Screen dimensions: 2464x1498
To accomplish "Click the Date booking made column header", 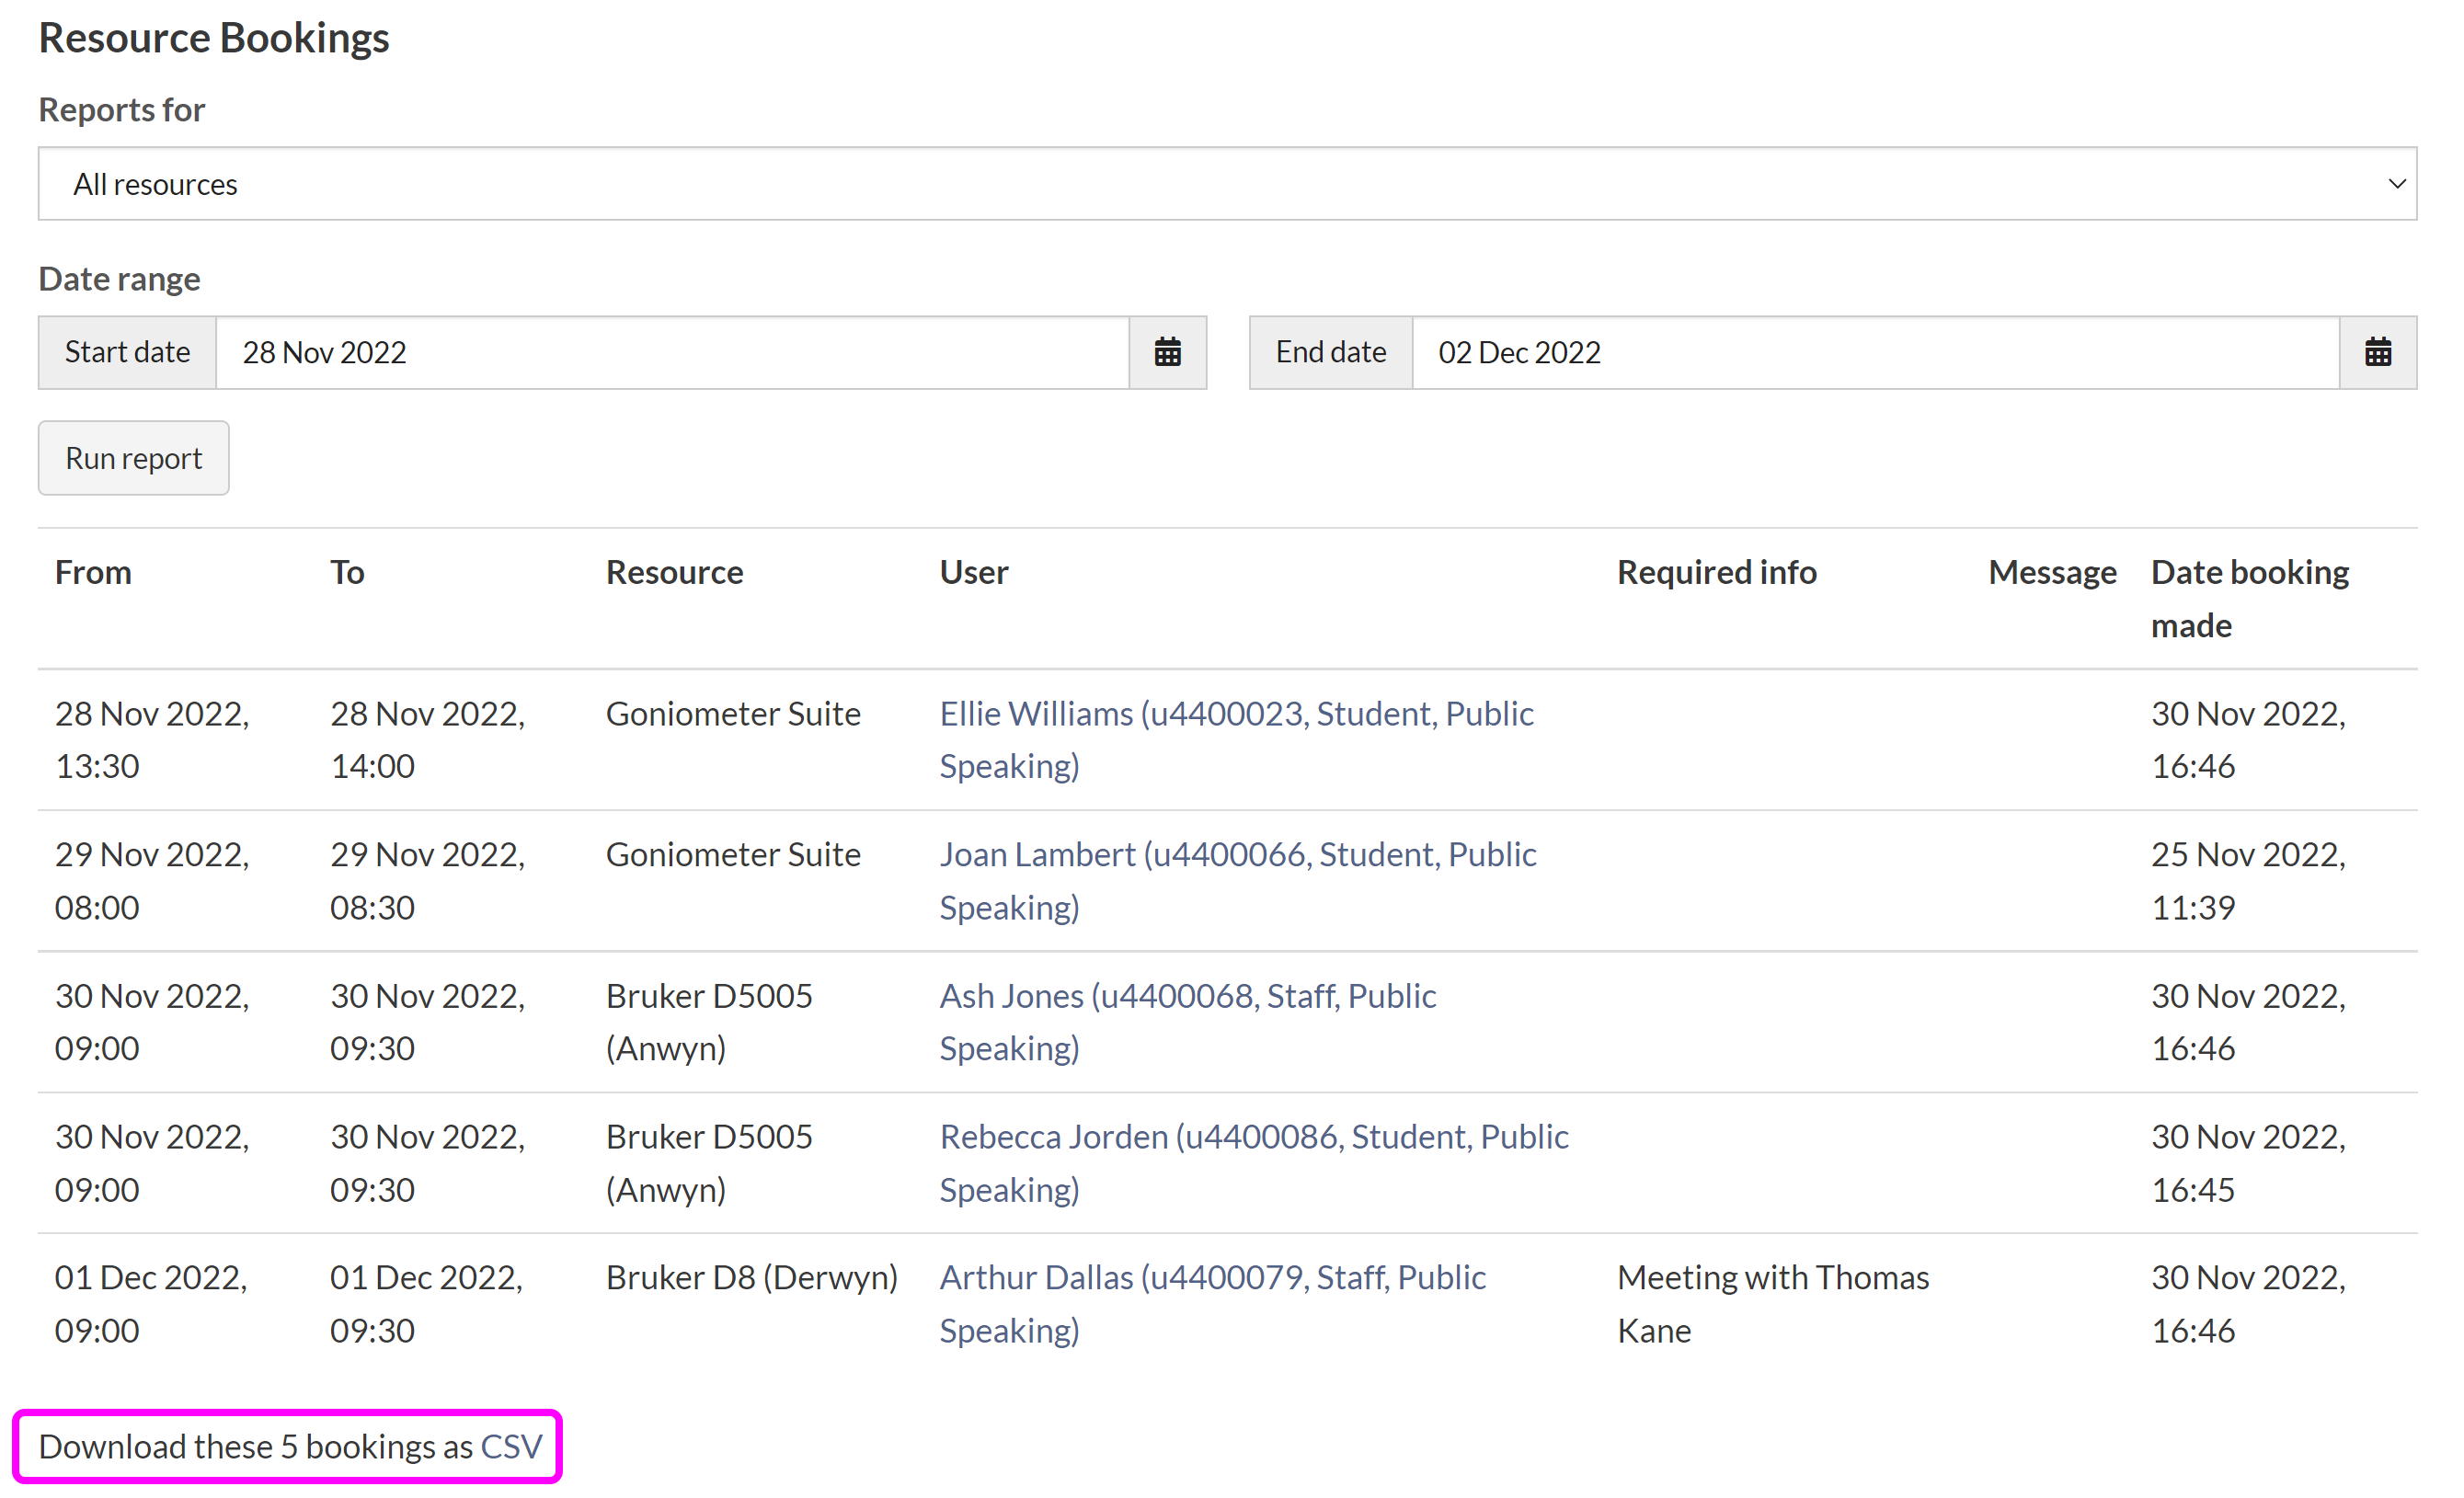I will tap(2248, 598).
